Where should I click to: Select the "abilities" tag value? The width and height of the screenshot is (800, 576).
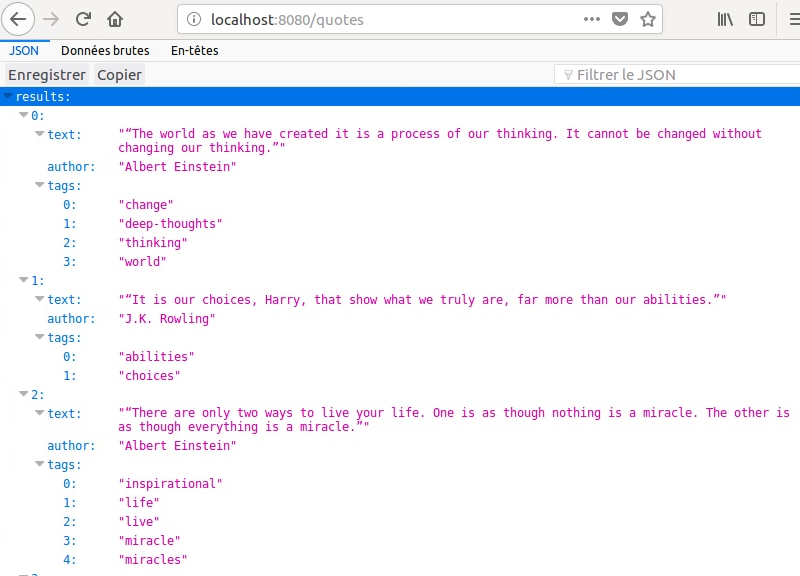tap(157, 357)
